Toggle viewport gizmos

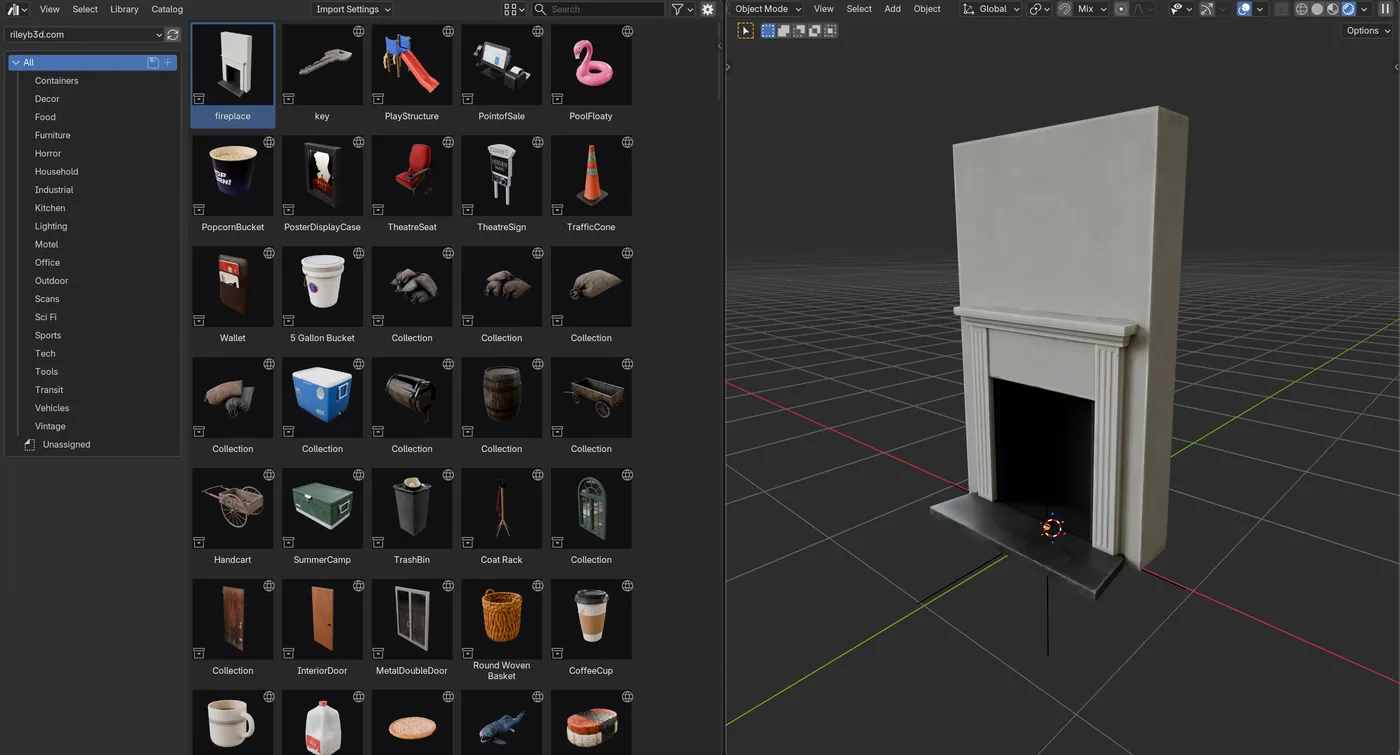coord(1207,9)
